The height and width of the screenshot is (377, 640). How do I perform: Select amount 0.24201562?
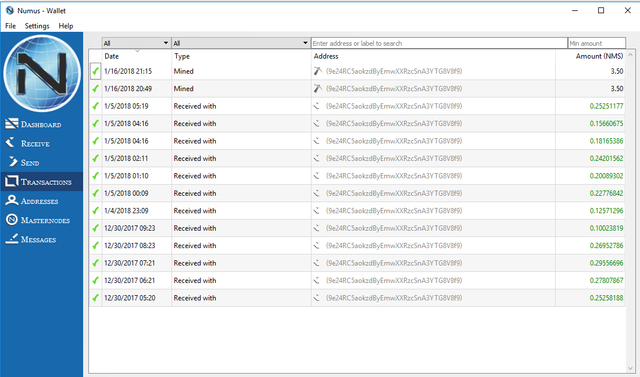pos(606,158)
